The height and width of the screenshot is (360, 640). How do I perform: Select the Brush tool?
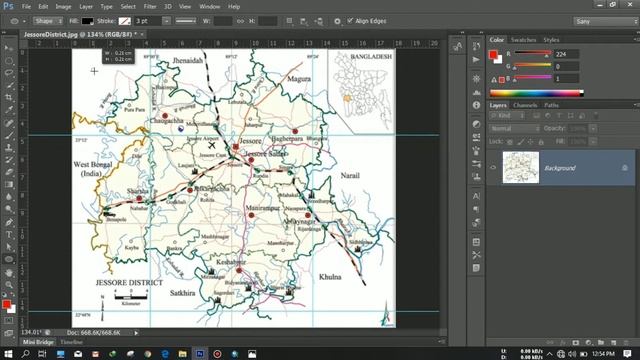point(9,136)
